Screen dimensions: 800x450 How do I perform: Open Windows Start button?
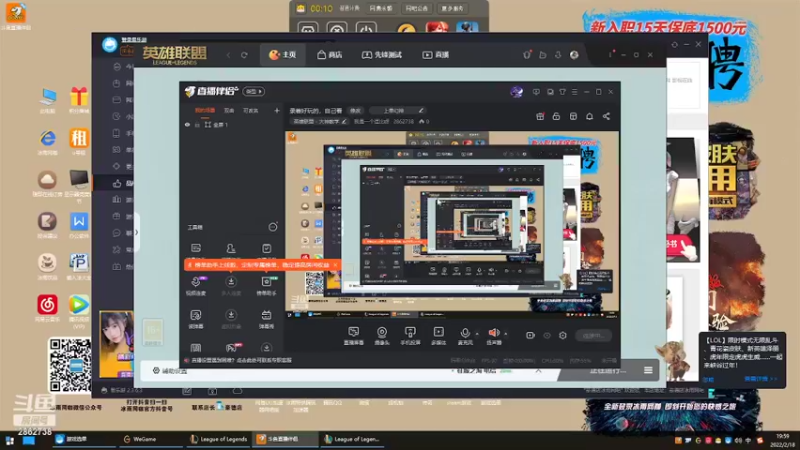[9, 440]
